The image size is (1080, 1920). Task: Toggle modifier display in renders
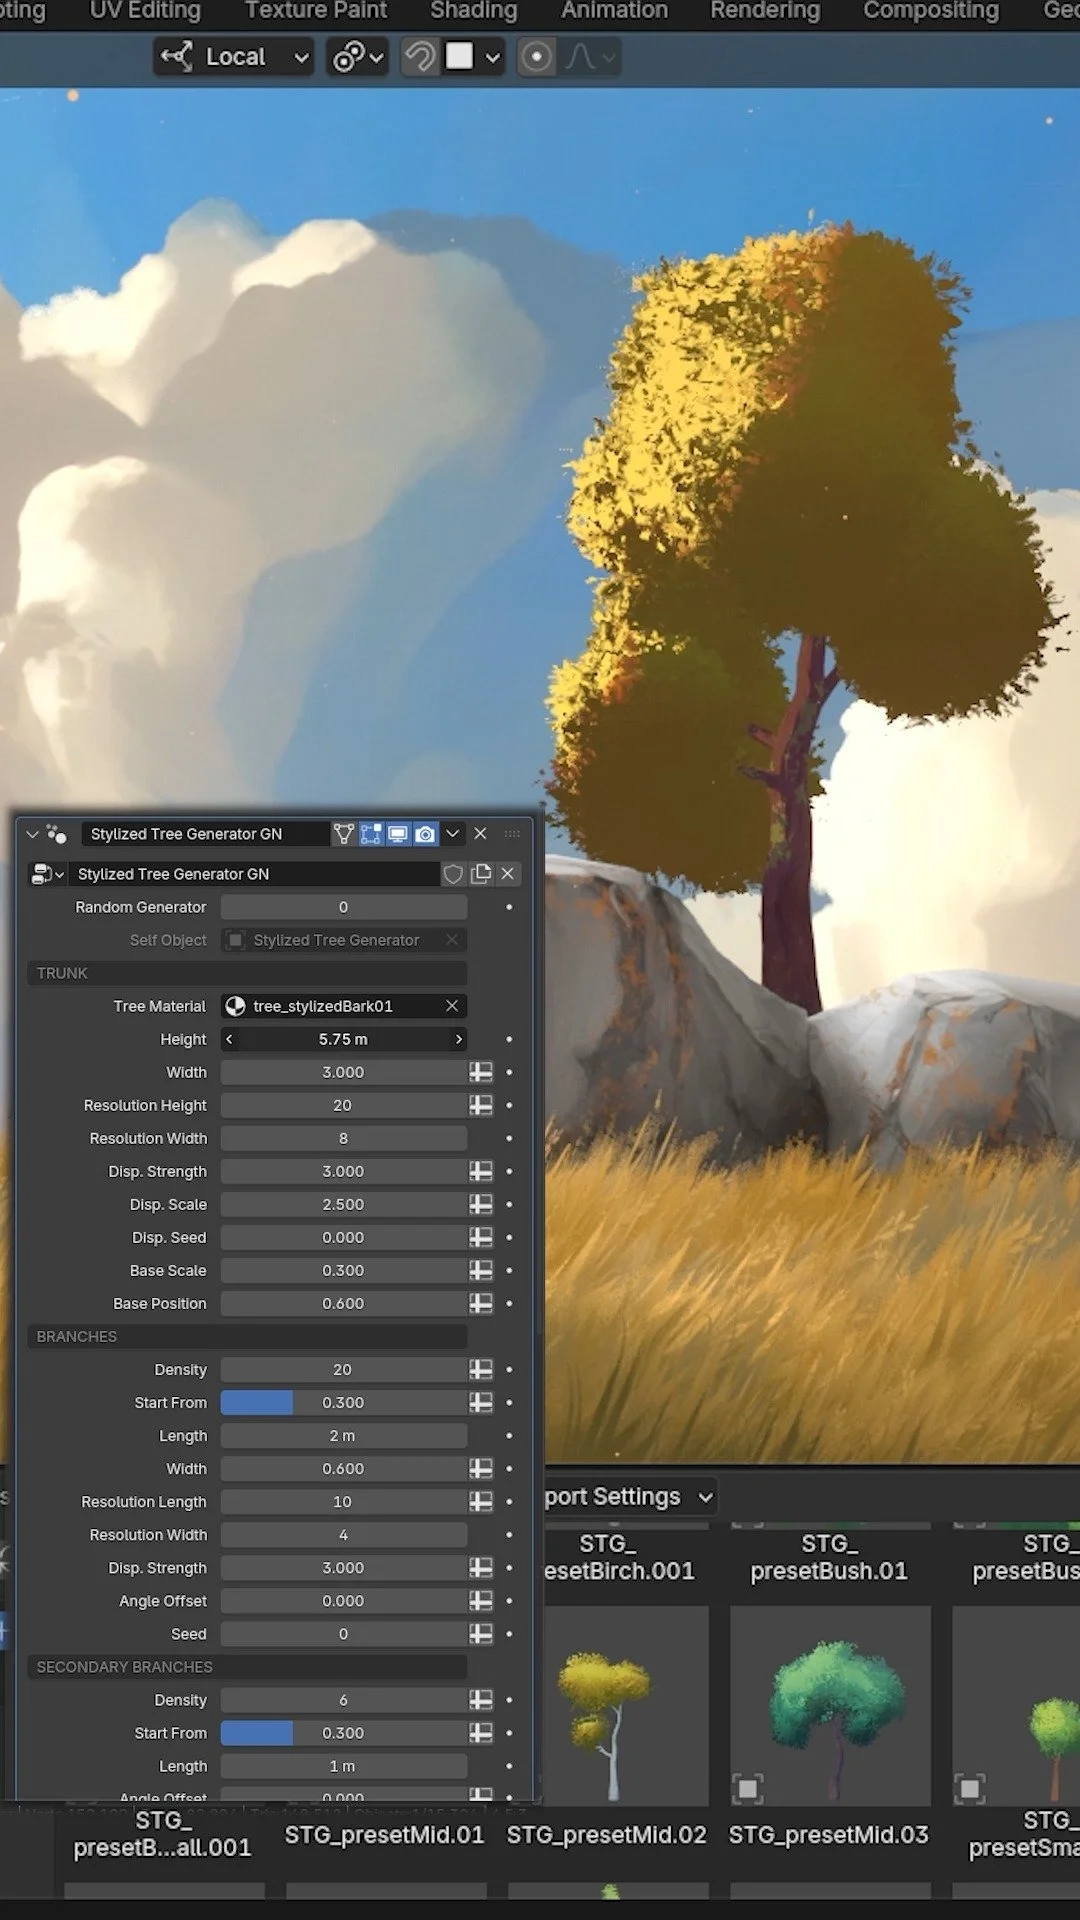click(x=425, y=834)
